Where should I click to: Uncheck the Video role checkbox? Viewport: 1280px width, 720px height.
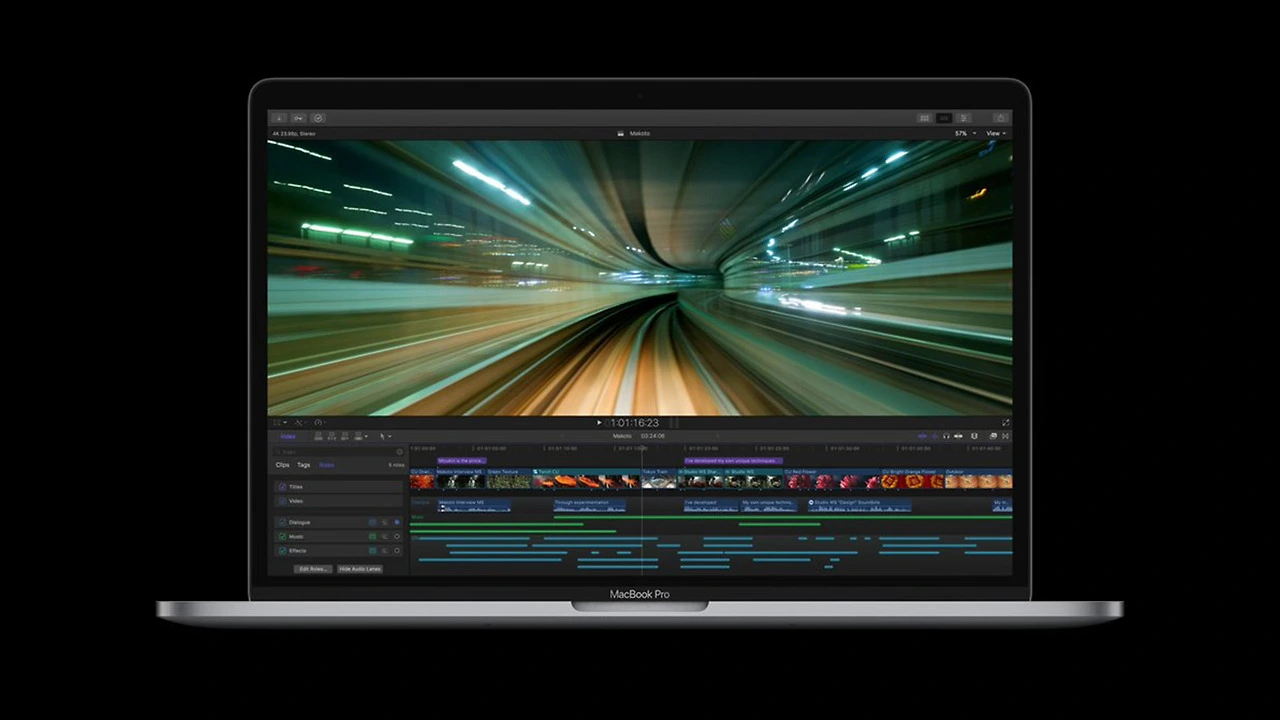click(x=282, y=501)
